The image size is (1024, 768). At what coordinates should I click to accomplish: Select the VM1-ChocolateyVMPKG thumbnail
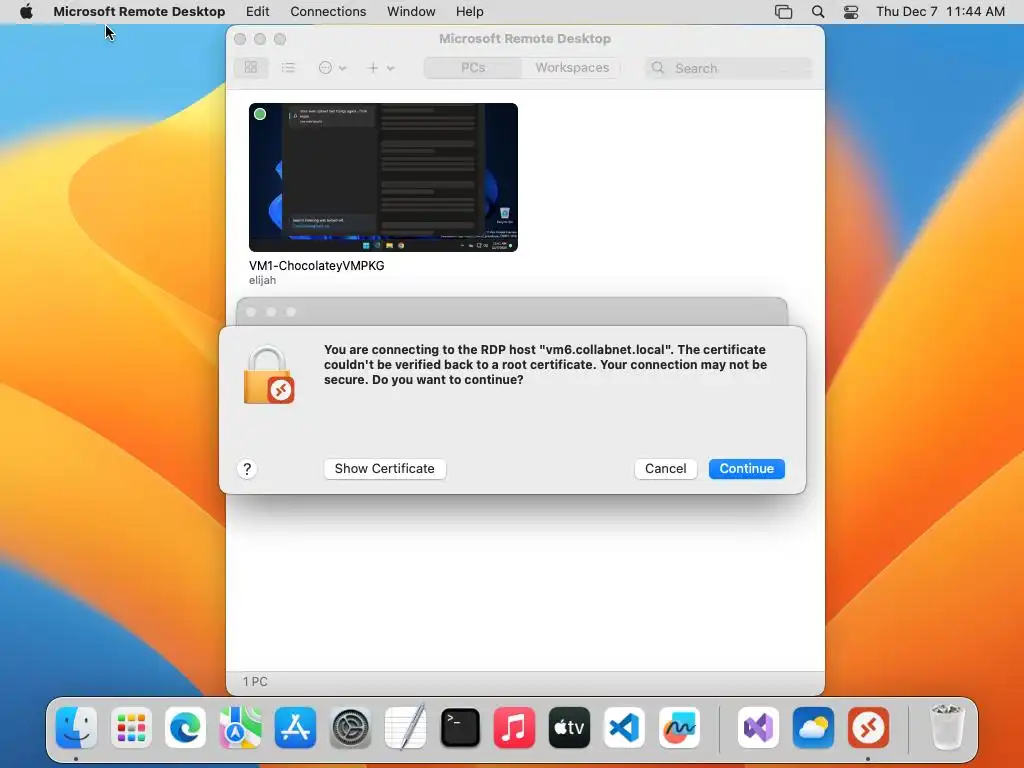(383, 177)
